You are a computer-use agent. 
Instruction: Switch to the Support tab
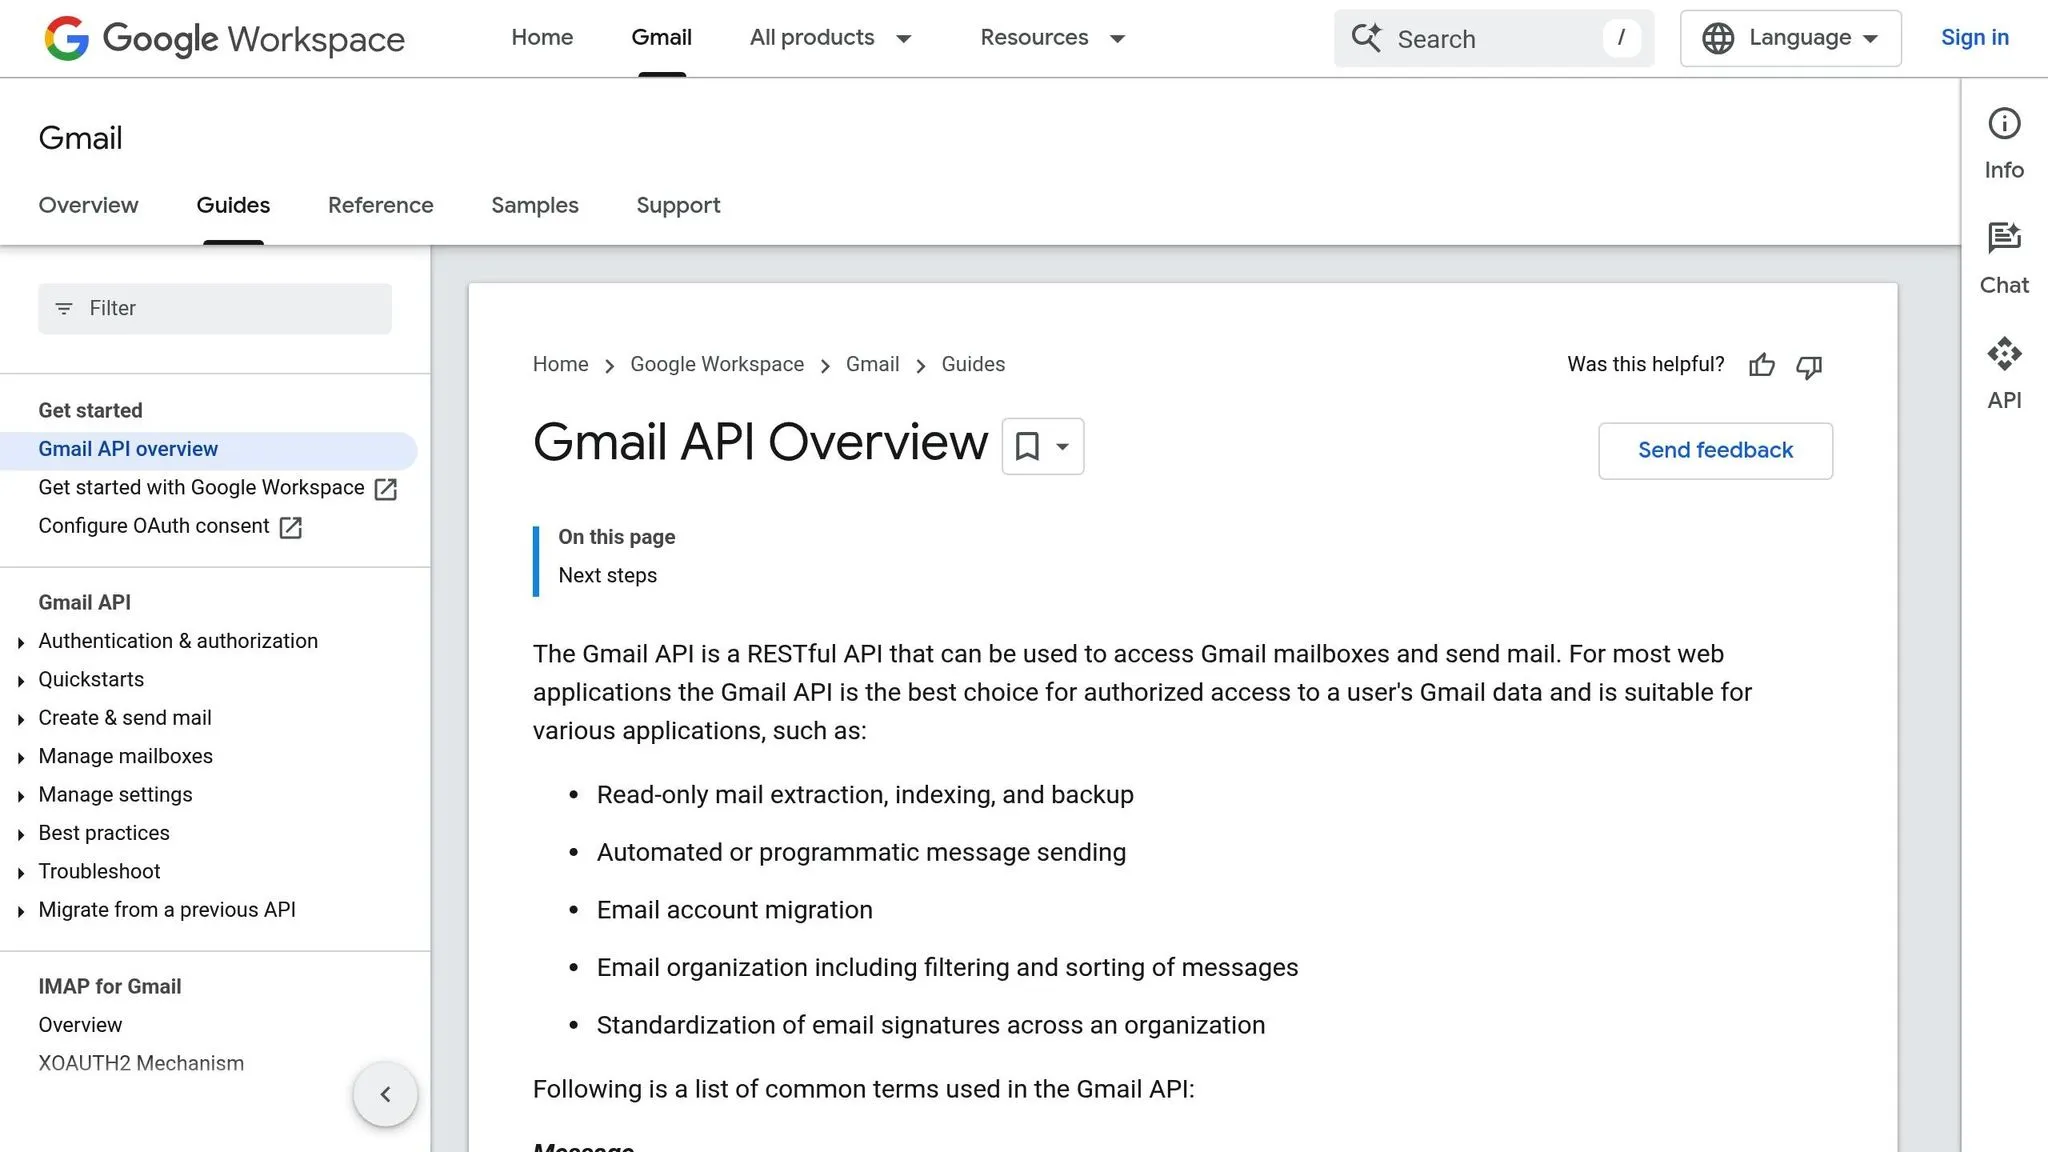click(678, 205)
